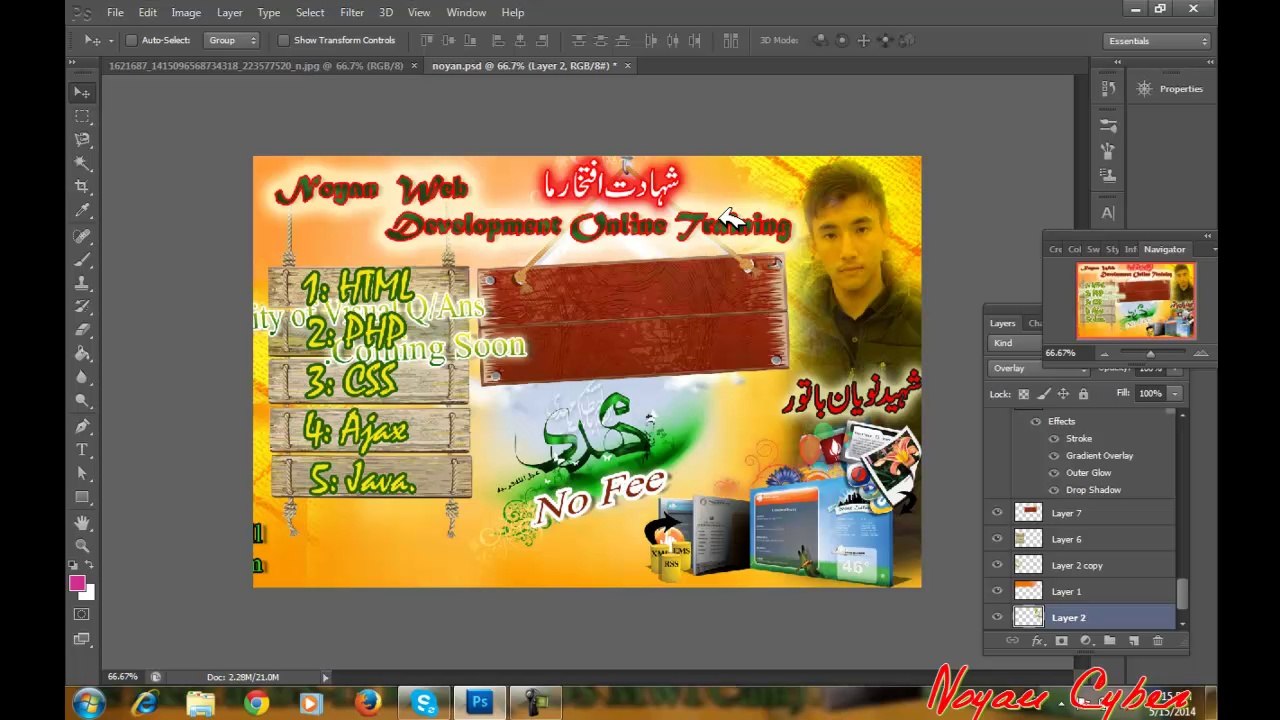Image resolution: width=1280 pixels, height=720 pixels.
Task: Hide Layer 7 visibility
Action: coord(997,513)
